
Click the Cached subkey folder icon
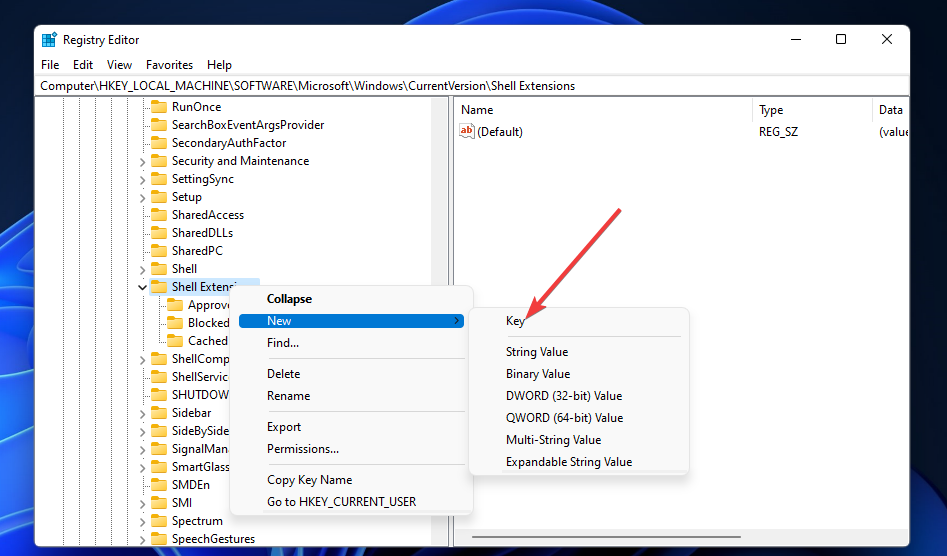(x=175, y=341)
